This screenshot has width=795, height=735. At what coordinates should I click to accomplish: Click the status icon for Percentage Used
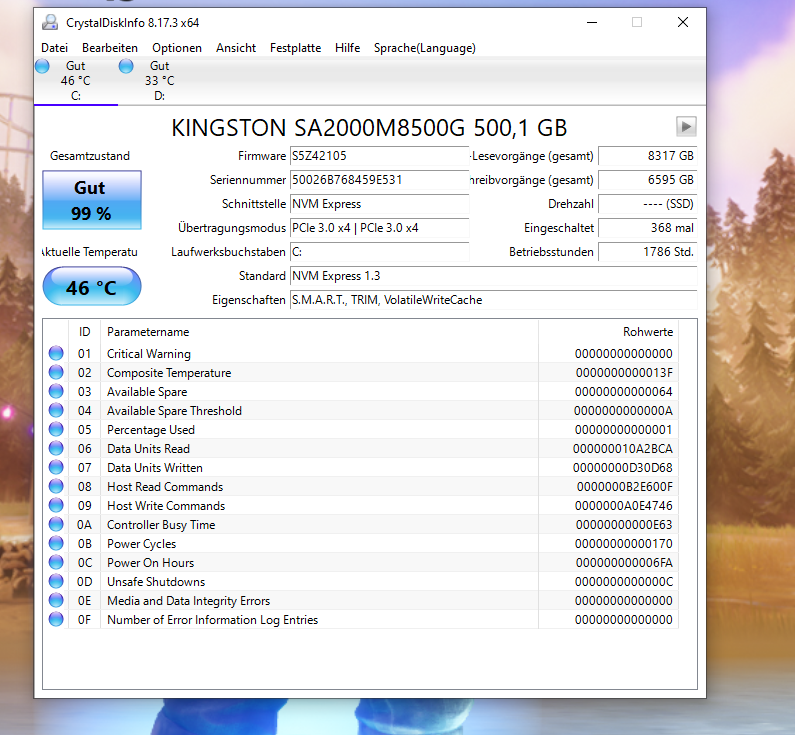point(56,429)
